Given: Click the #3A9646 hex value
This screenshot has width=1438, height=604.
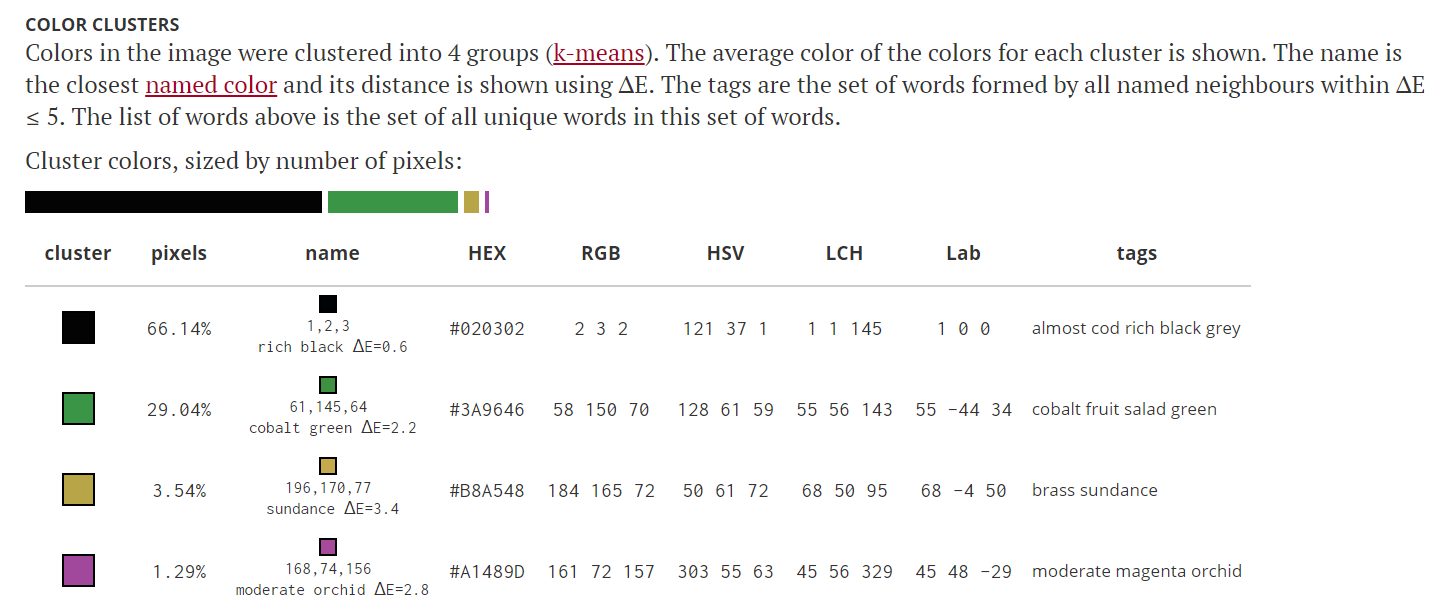Looking at the screenshot, I should pyautogui.click(x=487, y=410).
